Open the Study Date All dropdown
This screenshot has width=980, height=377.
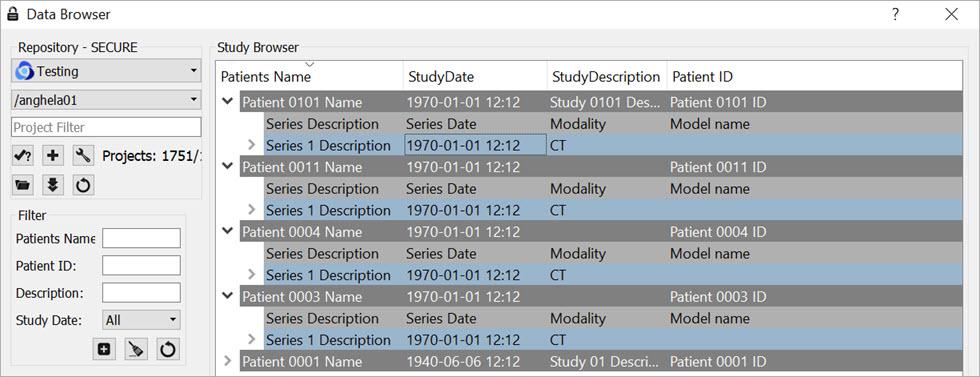click(141, 320)
